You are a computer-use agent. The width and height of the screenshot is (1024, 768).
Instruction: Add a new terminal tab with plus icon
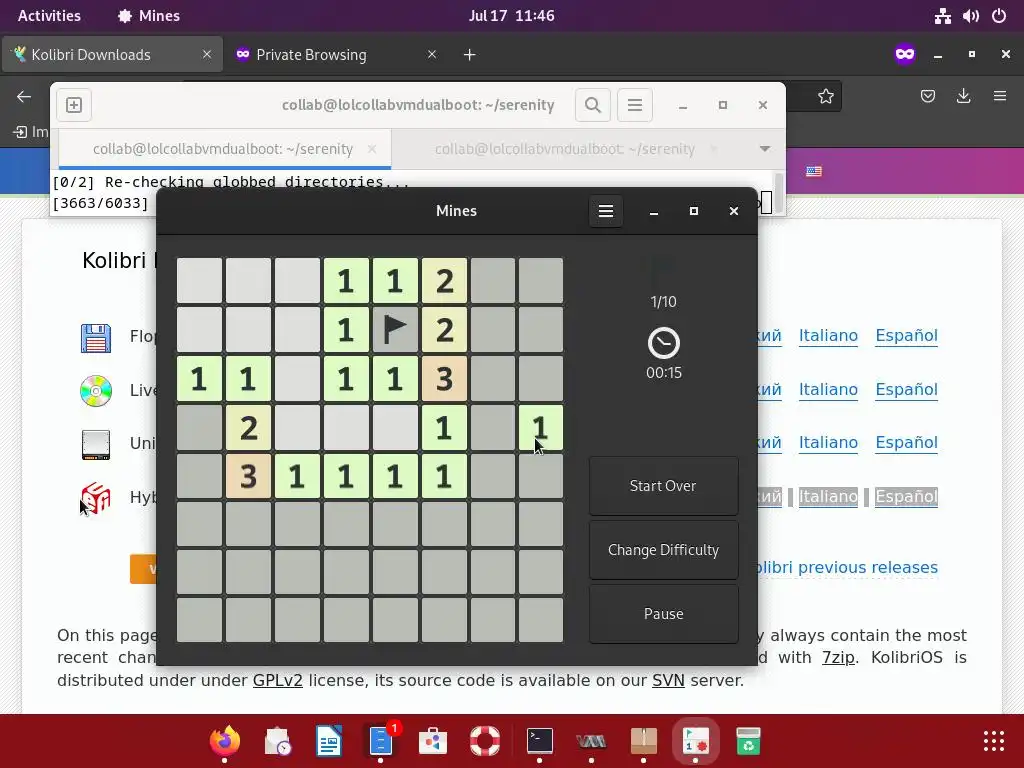pos(74,105)
